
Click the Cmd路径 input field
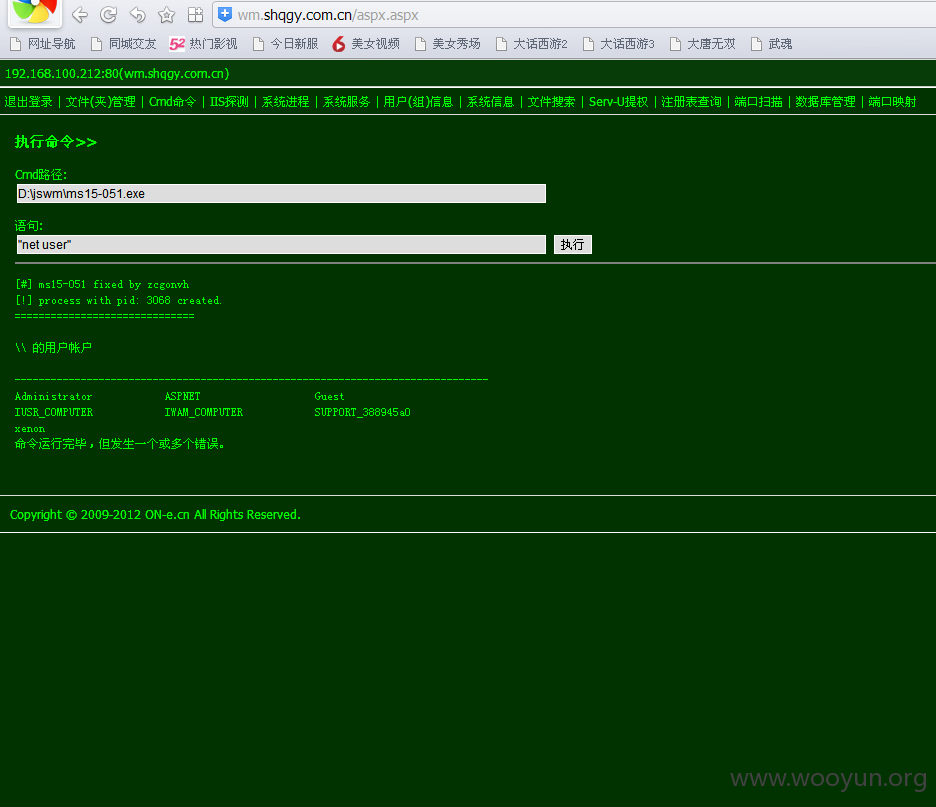point(281,193)
